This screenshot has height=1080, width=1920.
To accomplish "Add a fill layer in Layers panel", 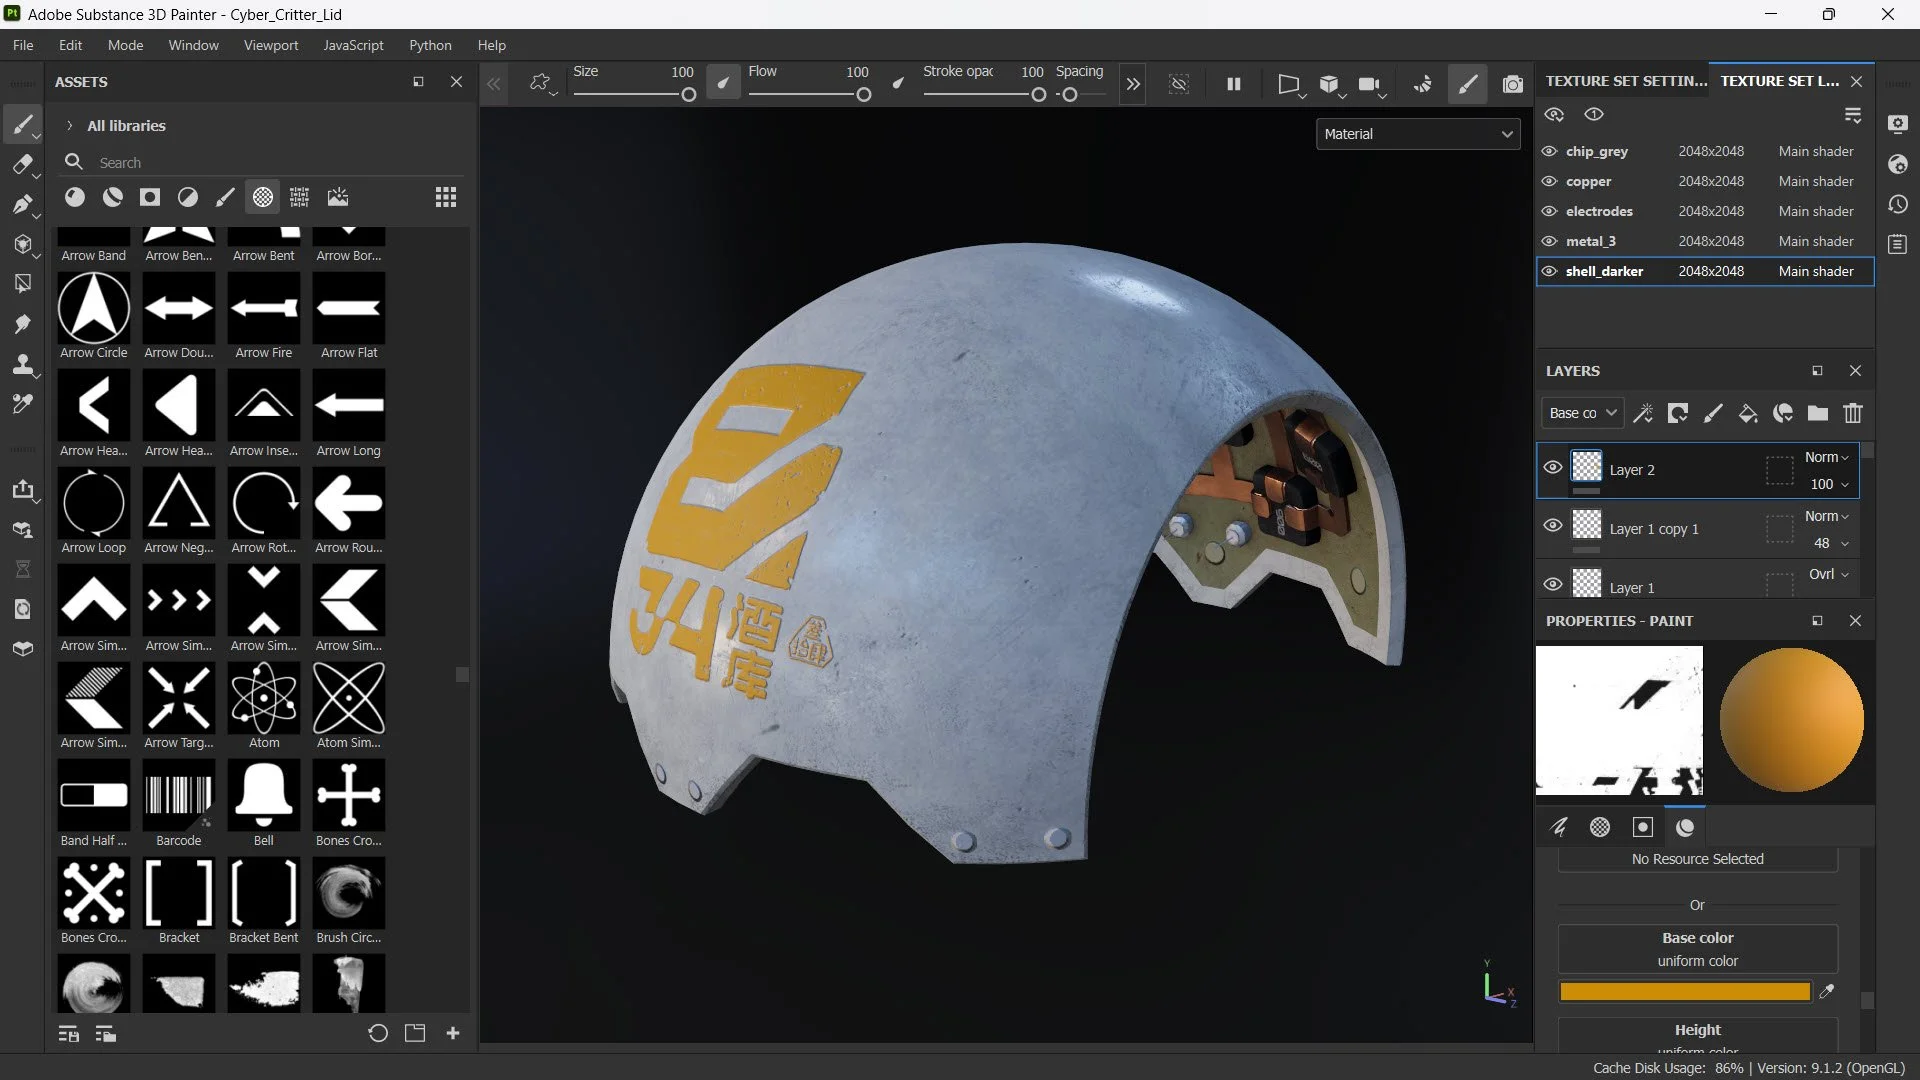I will 1747,413.
